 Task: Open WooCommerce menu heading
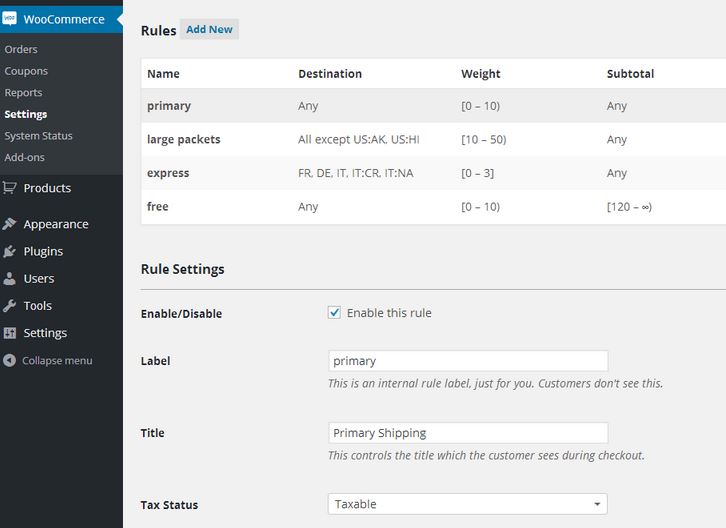click(x=64, y=19)
